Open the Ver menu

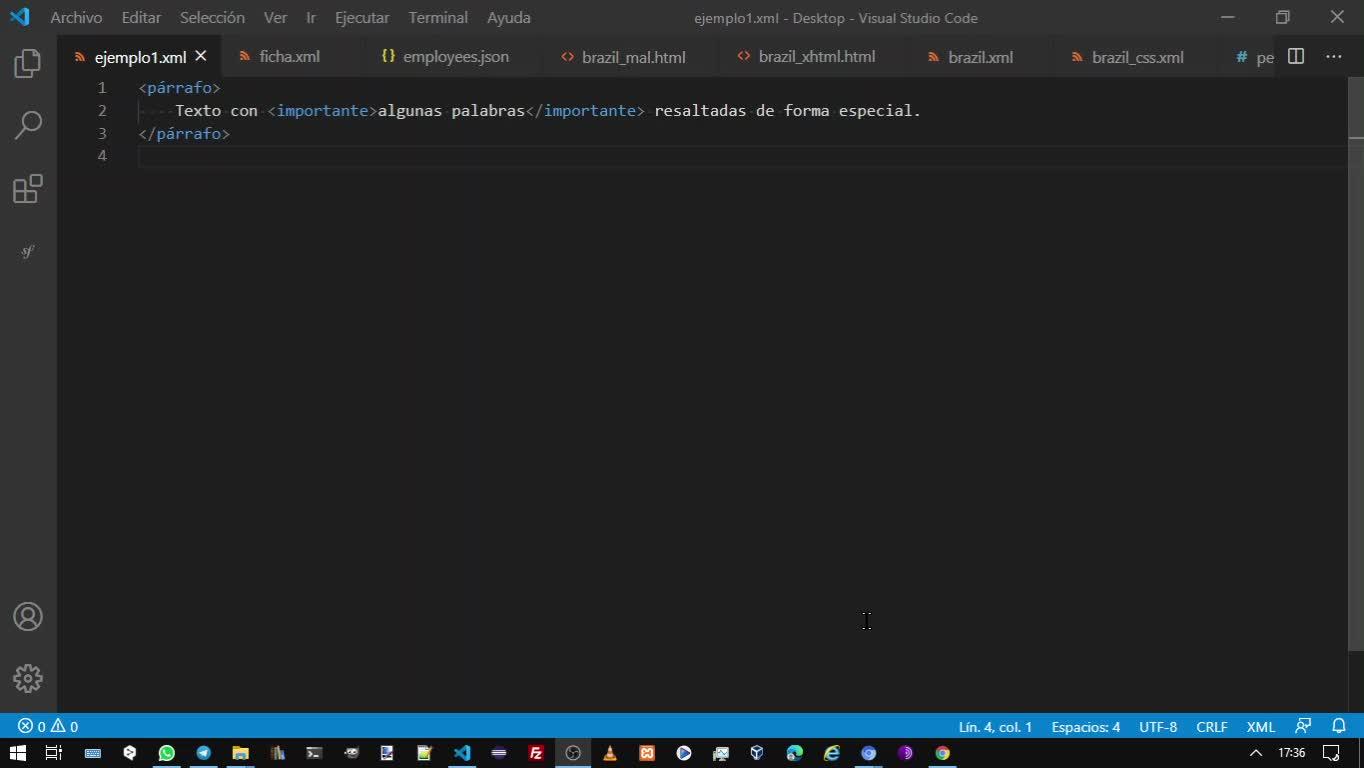coord(275,18)
